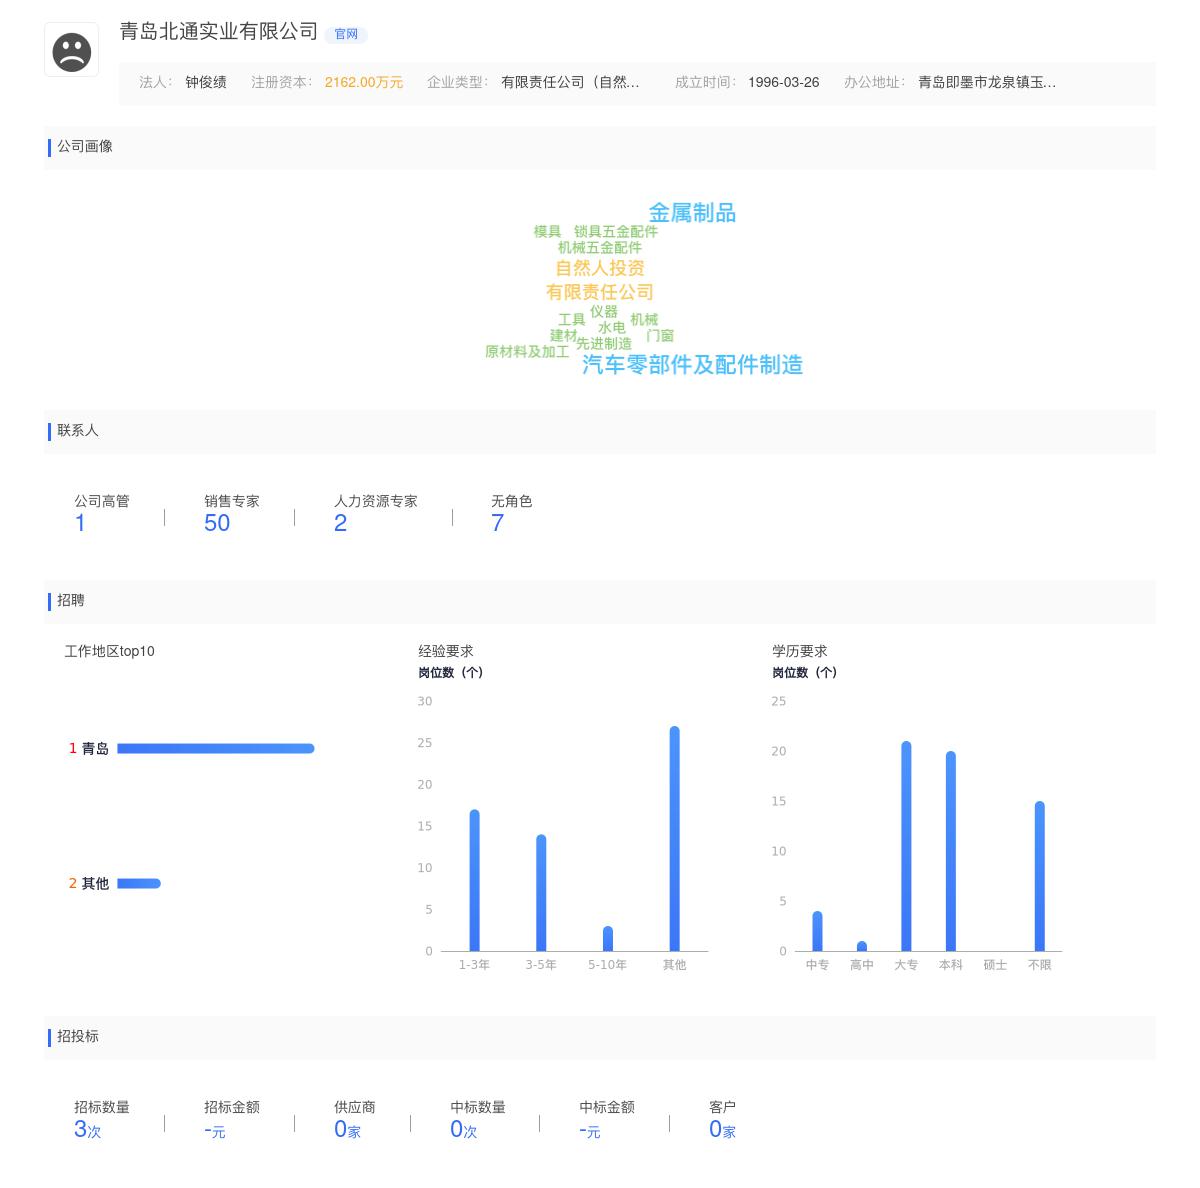
Task: Select legal representative 钟俊绩
Action: pyautogui.click(x=206, y=82)
